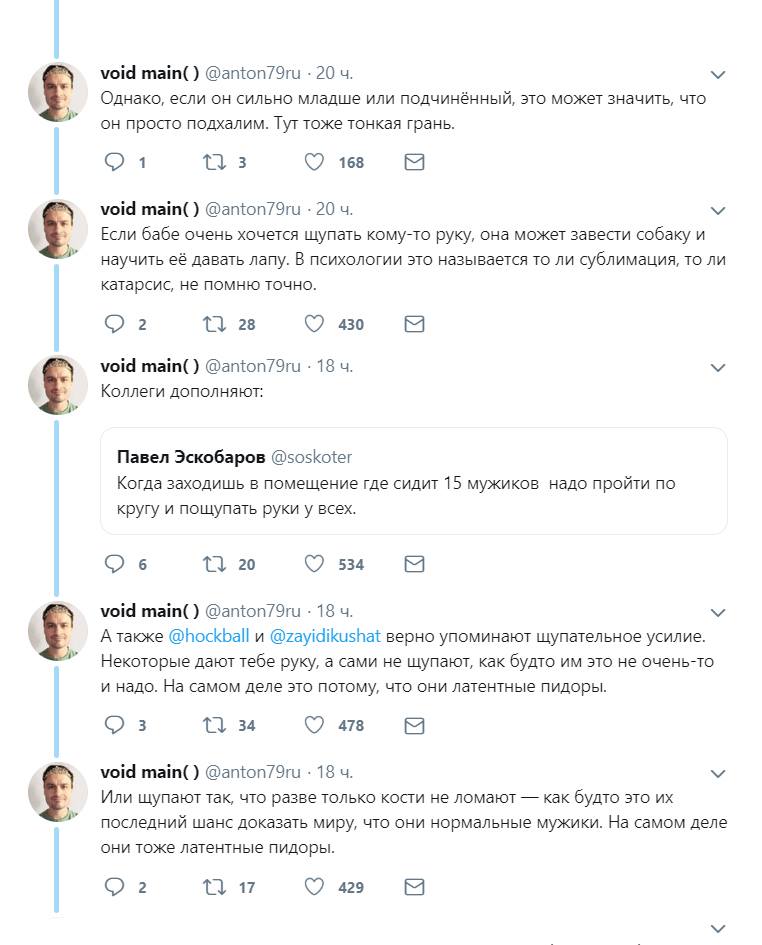Like the tweet with 478 likes
Image resolution: width=762 pixels, height=945 pixels.
(313, 725)
